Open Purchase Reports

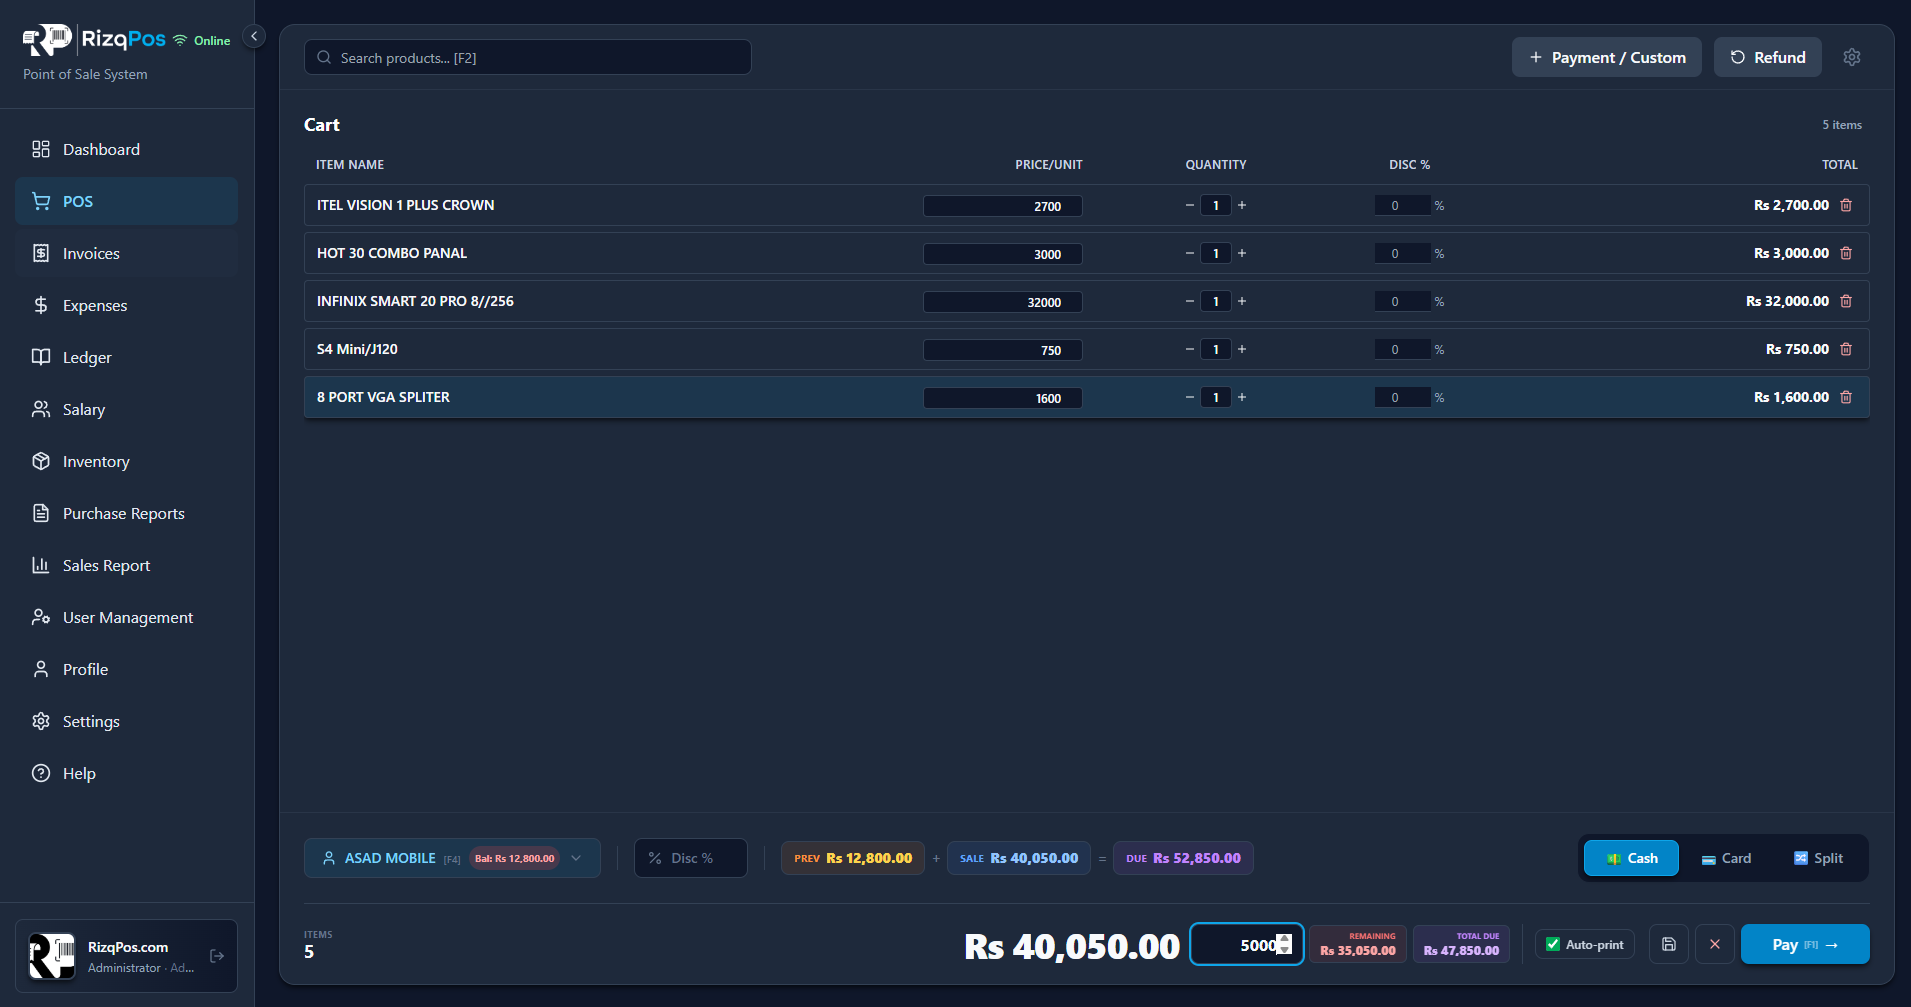tap(126, 513)
